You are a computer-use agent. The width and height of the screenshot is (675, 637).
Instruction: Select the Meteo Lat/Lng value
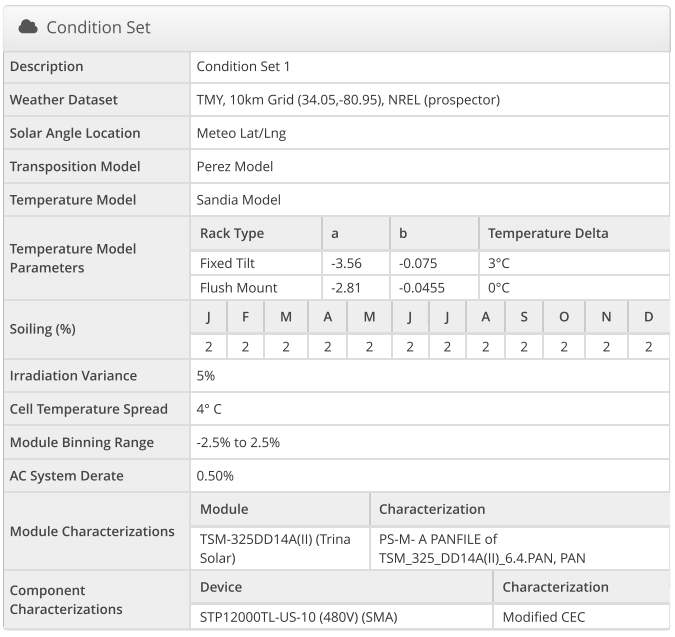click(x=241, y=133)
